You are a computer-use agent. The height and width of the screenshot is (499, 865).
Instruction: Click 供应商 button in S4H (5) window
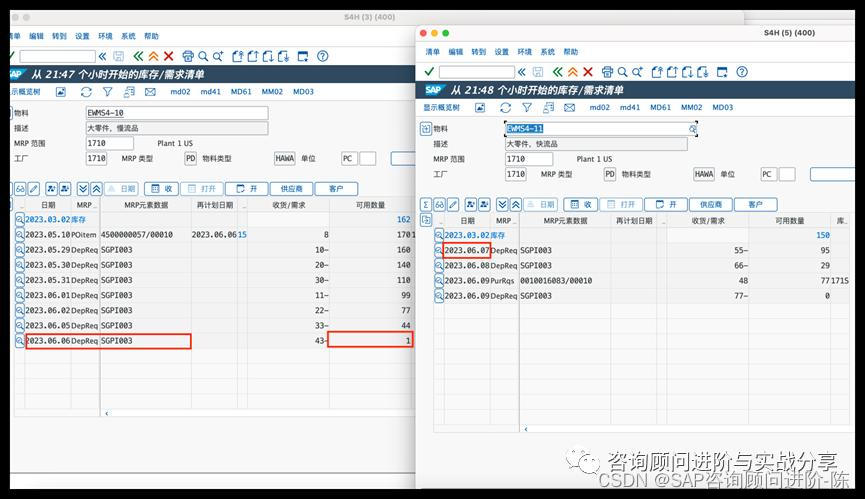coord(711,205)
